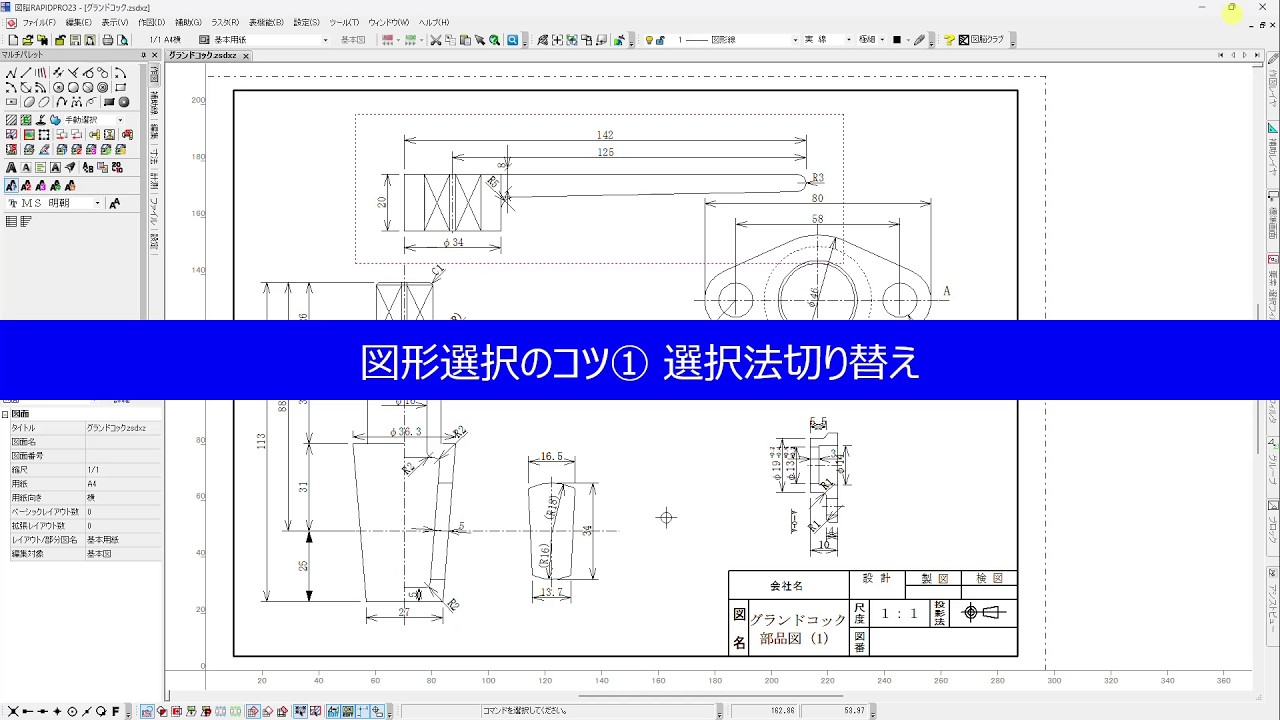
Task: Open the 設定(S) menu
Action: (x=307, y=22)
